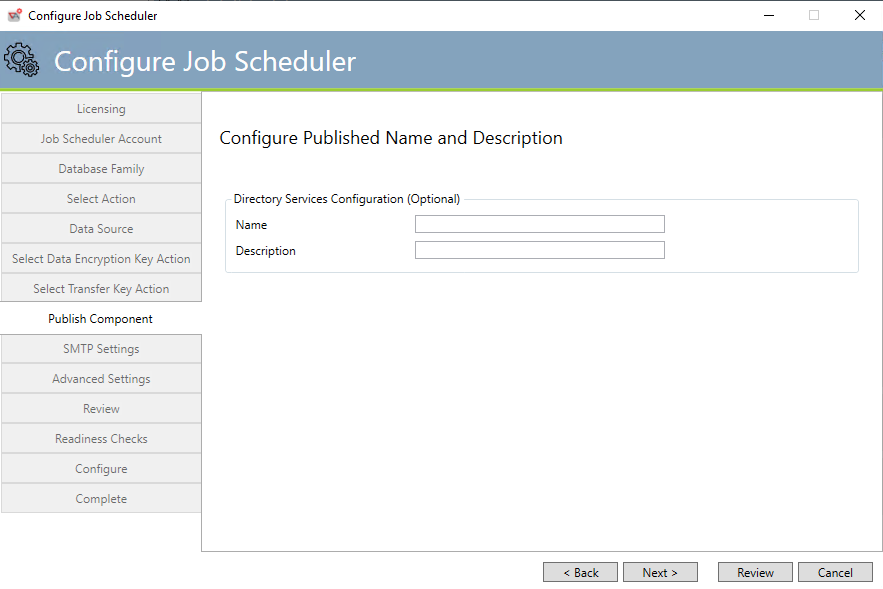This screenshot has height=589, width=883.
Task: Navigate to the Readiness Checks step
Action: click(101, 438)
